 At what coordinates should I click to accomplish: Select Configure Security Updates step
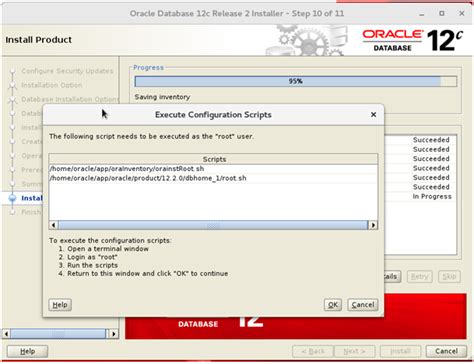click(67, 71)
